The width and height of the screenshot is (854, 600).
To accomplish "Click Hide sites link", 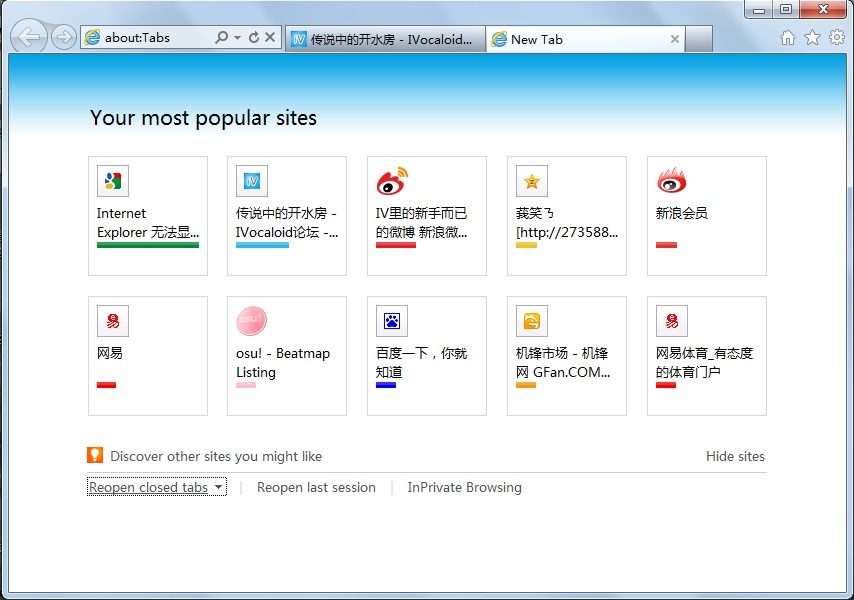I will click(735, 456).
